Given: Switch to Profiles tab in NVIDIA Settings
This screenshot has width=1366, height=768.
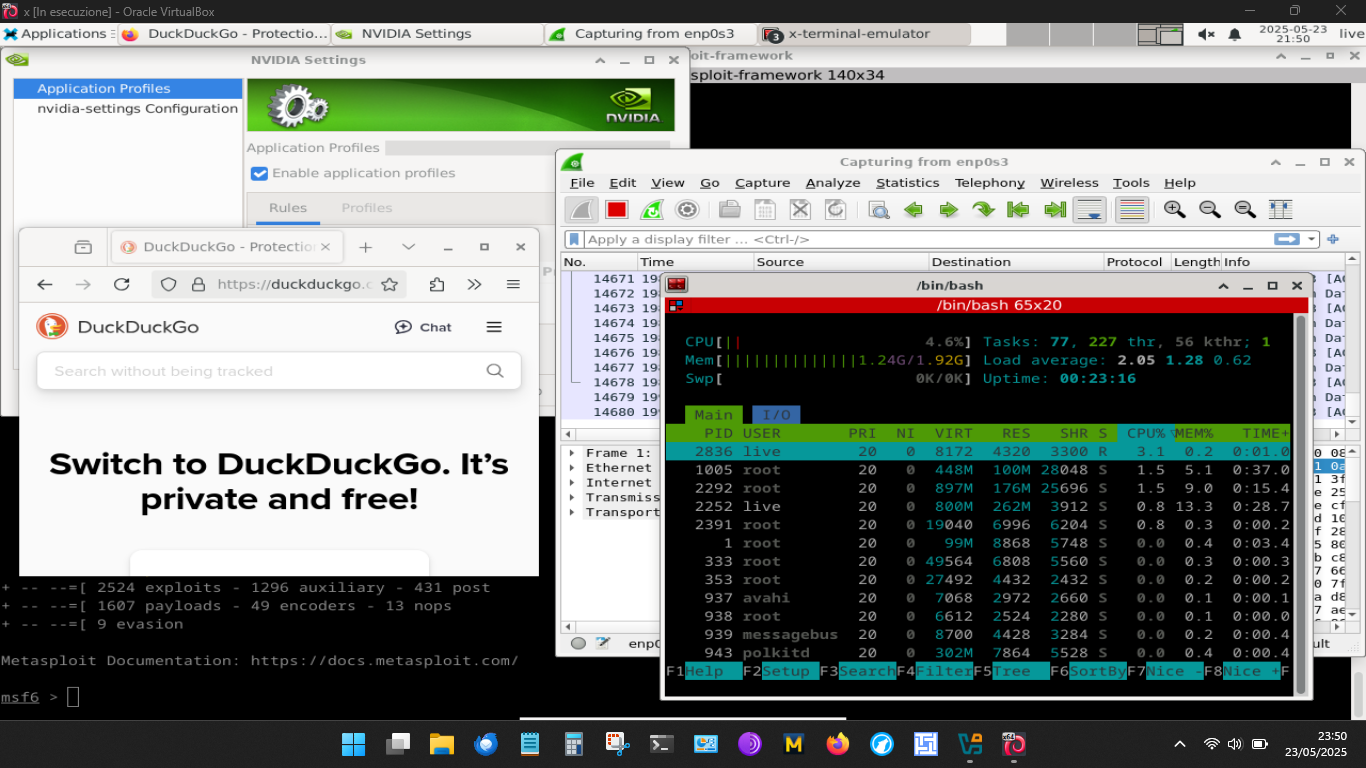Looking at the screenshot, I should (366, 208).
